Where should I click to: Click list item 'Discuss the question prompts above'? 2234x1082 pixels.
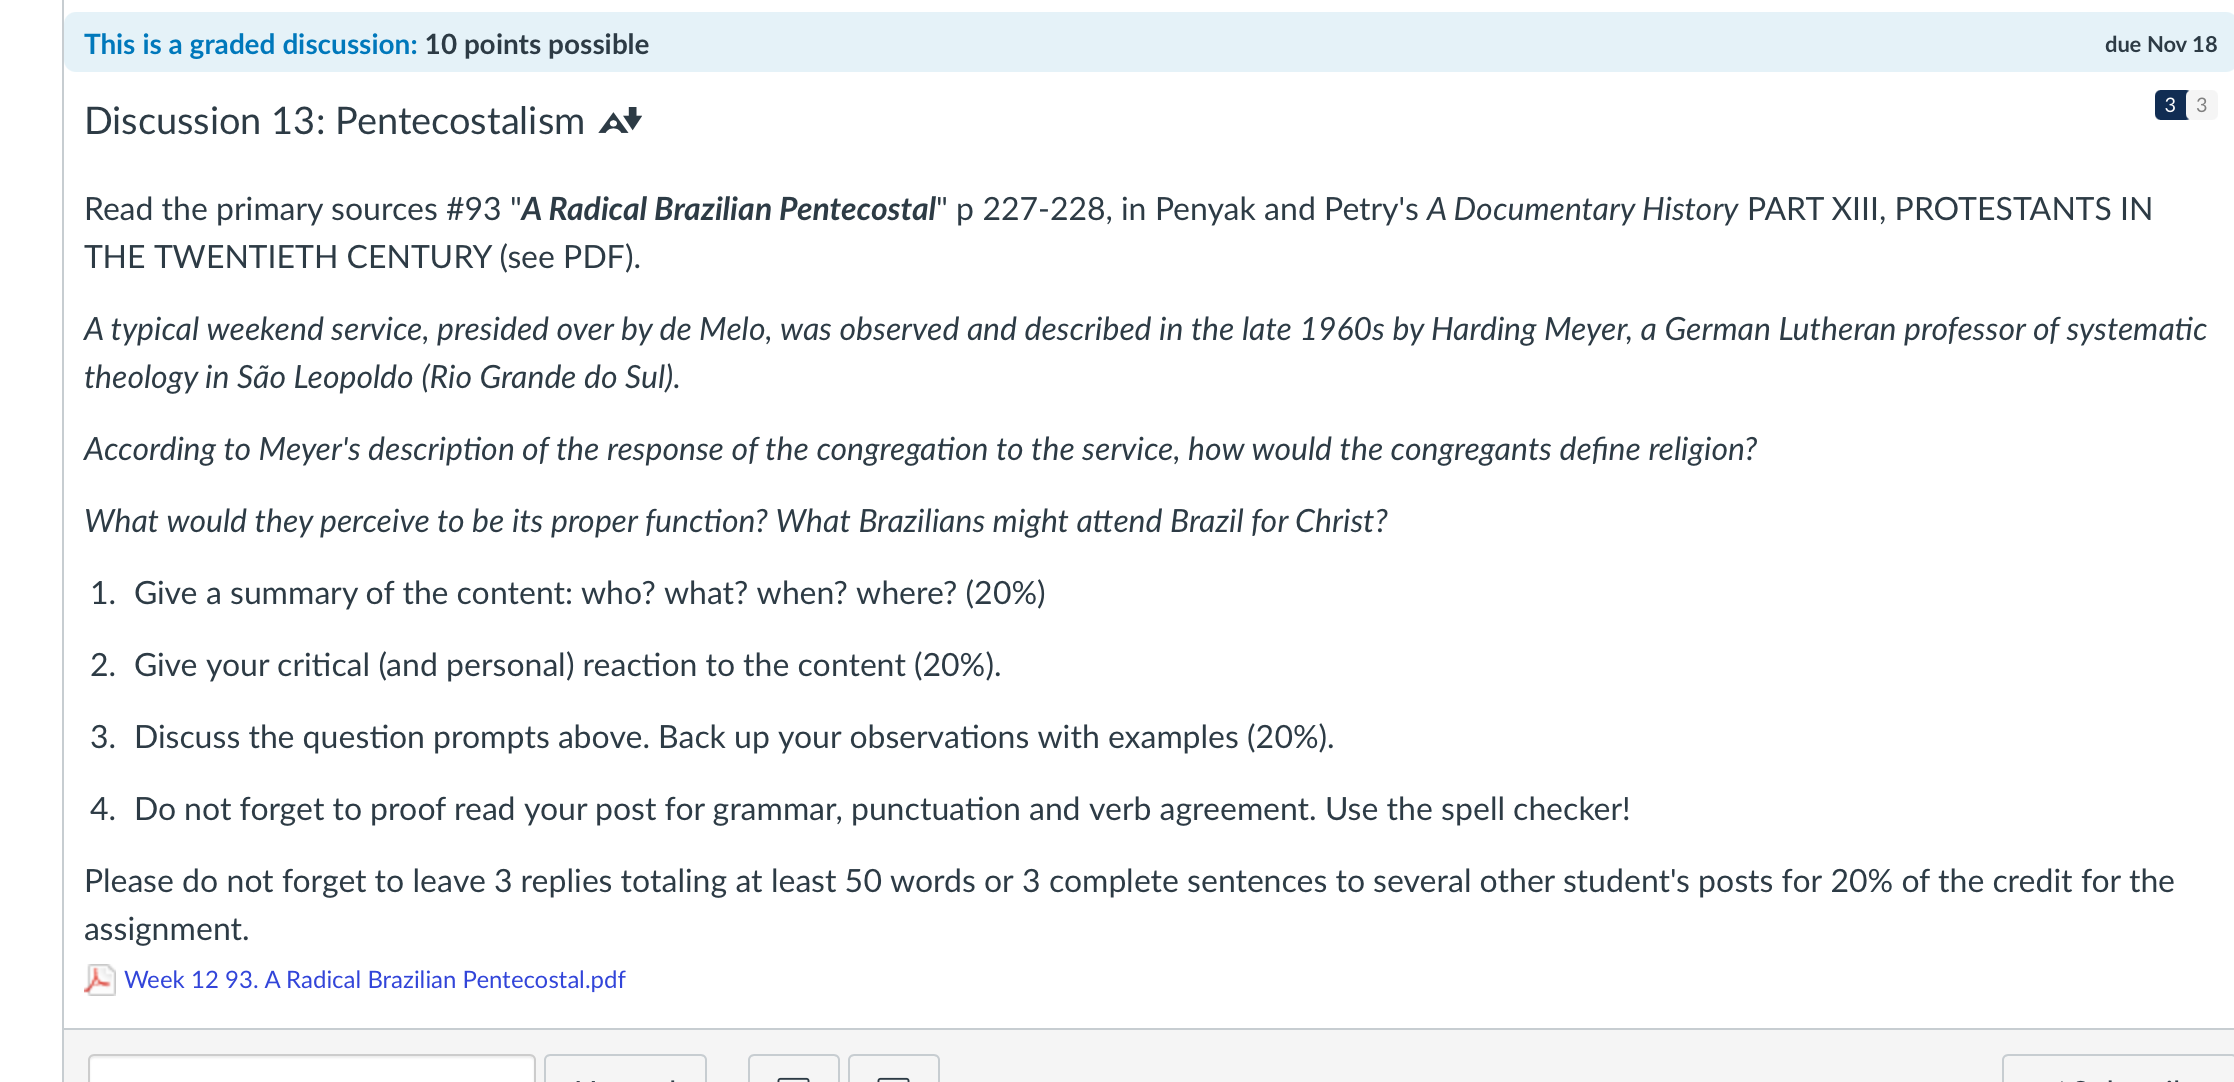(x=734, y=737)
